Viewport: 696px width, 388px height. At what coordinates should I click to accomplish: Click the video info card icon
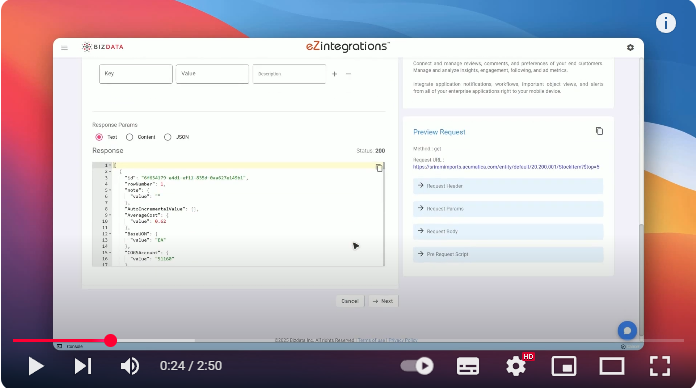pos(665,23)
